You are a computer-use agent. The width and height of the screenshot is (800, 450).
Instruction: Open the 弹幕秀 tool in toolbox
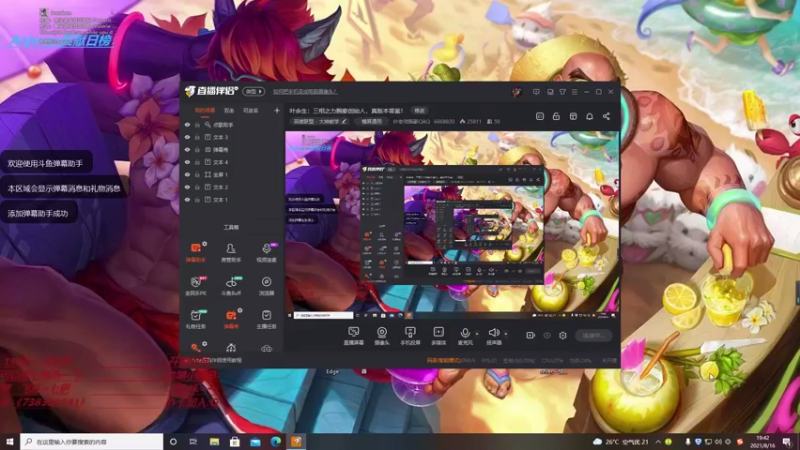231,319
